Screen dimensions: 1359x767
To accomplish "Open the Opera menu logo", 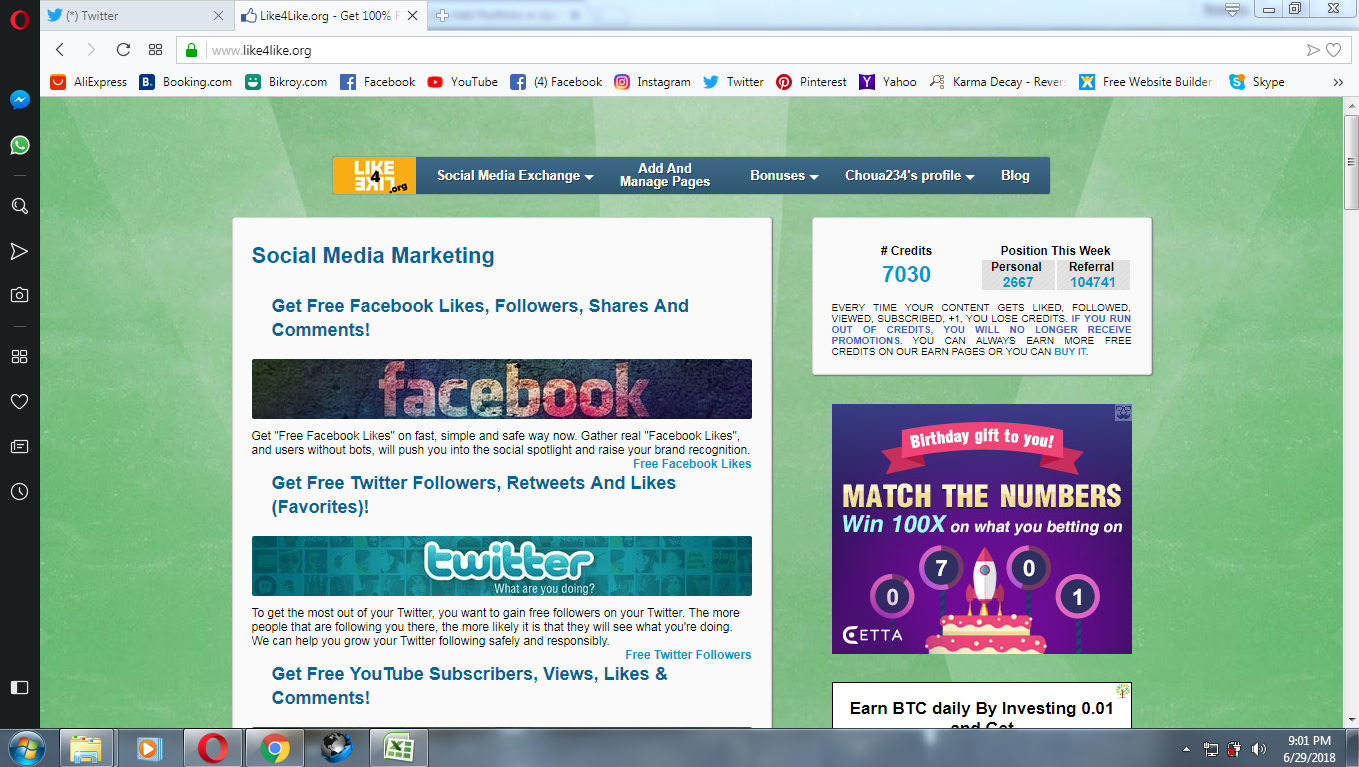I will [19, 18].
